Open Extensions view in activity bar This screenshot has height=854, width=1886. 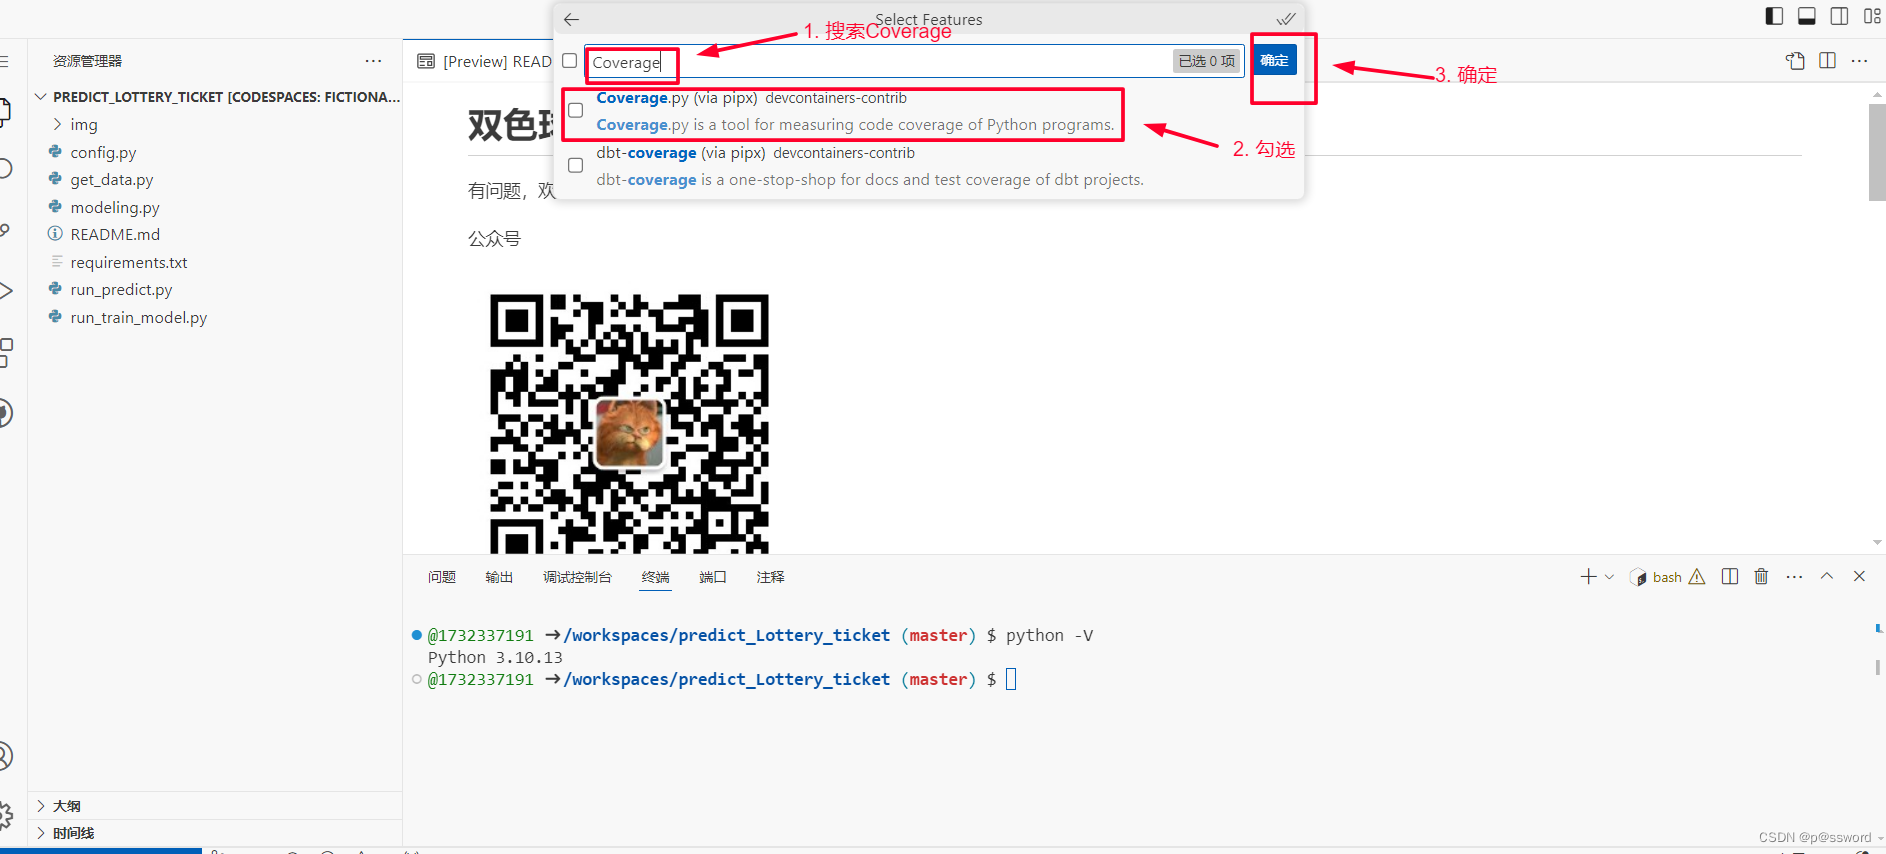tap(5, 352)
